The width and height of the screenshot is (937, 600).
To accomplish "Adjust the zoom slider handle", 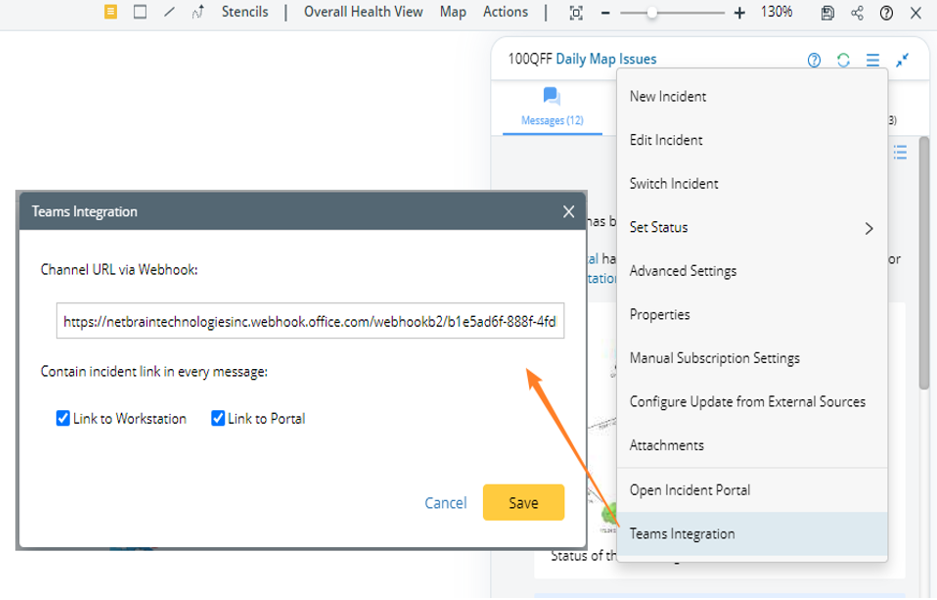I will point(652,13).
